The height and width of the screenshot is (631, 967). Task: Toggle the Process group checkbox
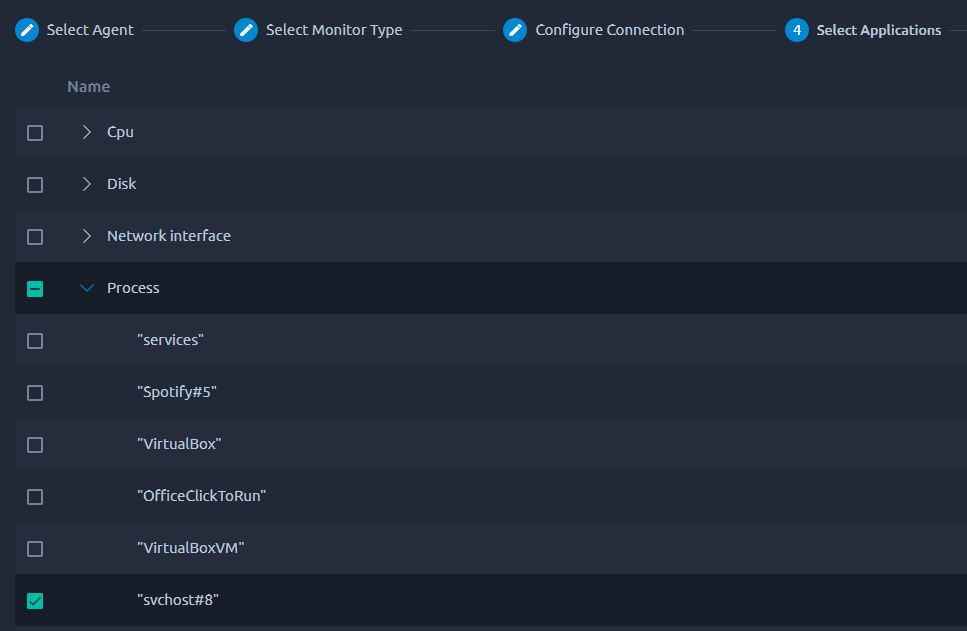(x=35, y=289)
